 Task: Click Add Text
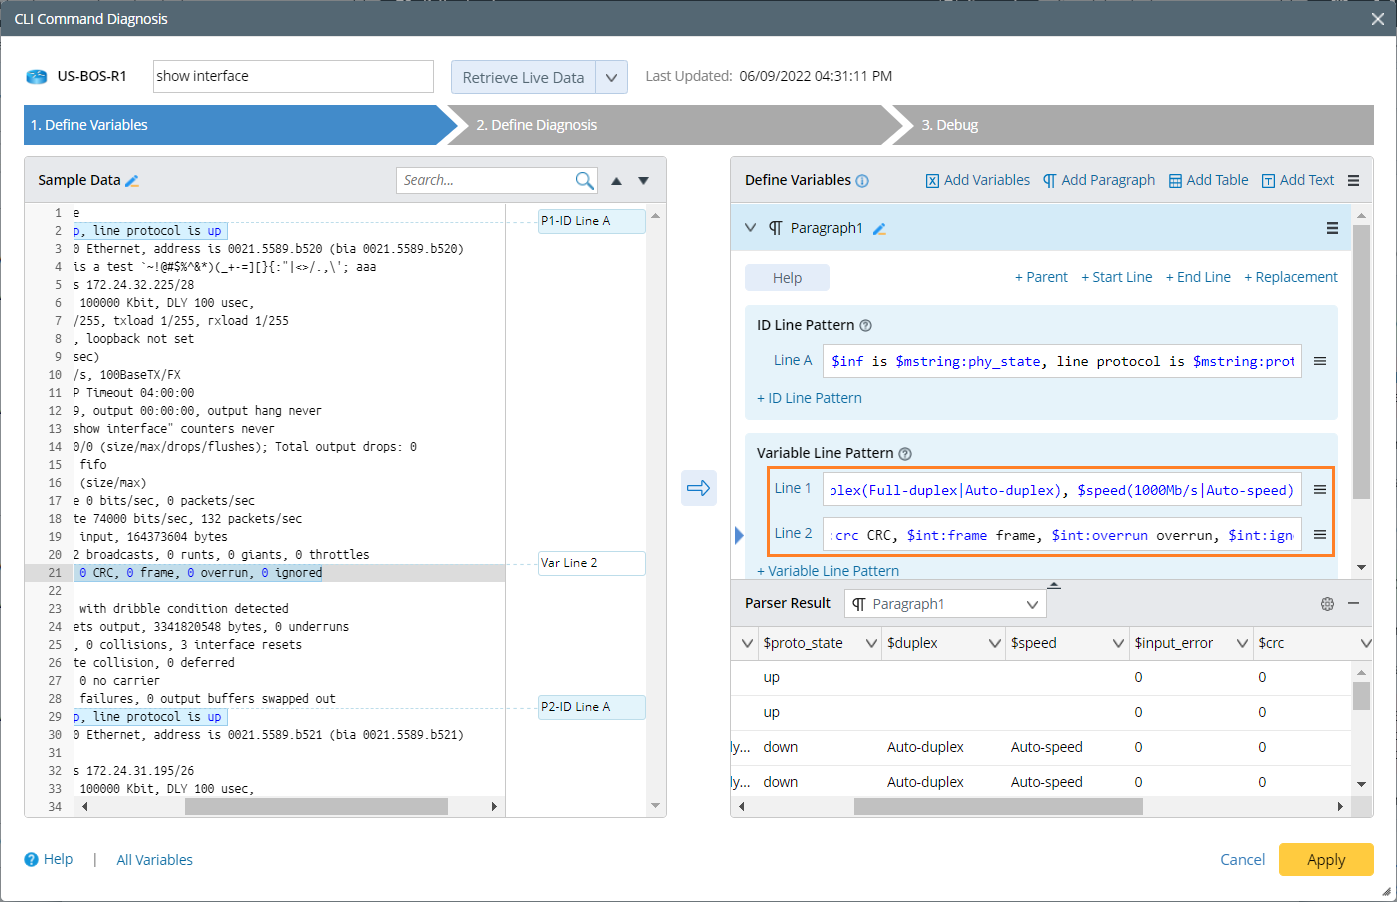pyautogui.click(x=1298, y=180)
